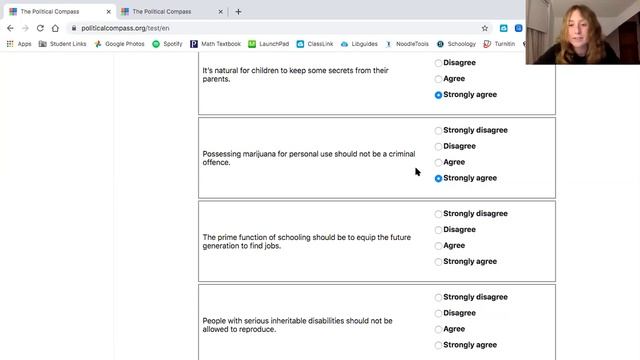Select Strongly disagree for inheritable disabilities question
Image resolution: width=640 pixels, height=360 pixels.
(x=438, y=298)
